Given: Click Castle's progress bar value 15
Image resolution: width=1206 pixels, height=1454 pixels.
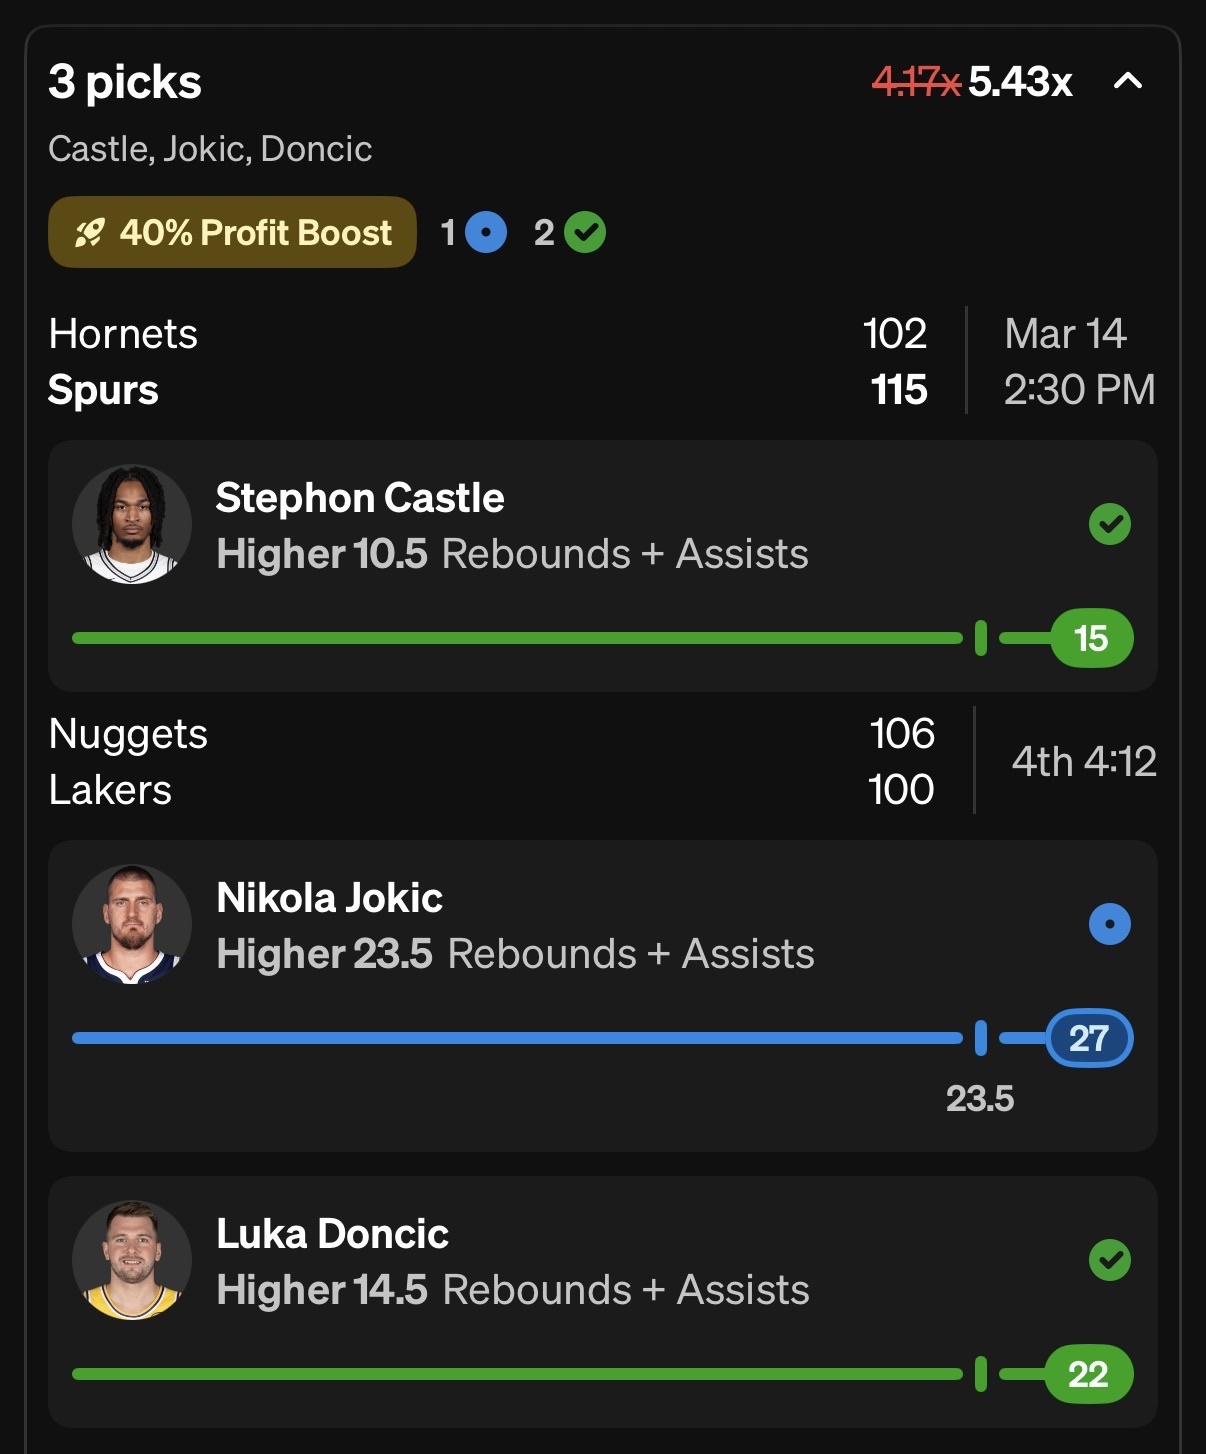Looking at the screenshot, I should (x=1091, y=638).
